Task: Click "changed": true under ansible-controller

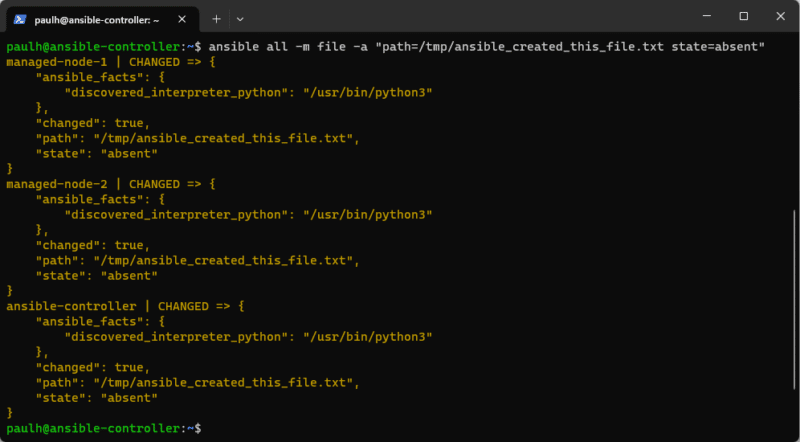Action: (x=92, y=367)
